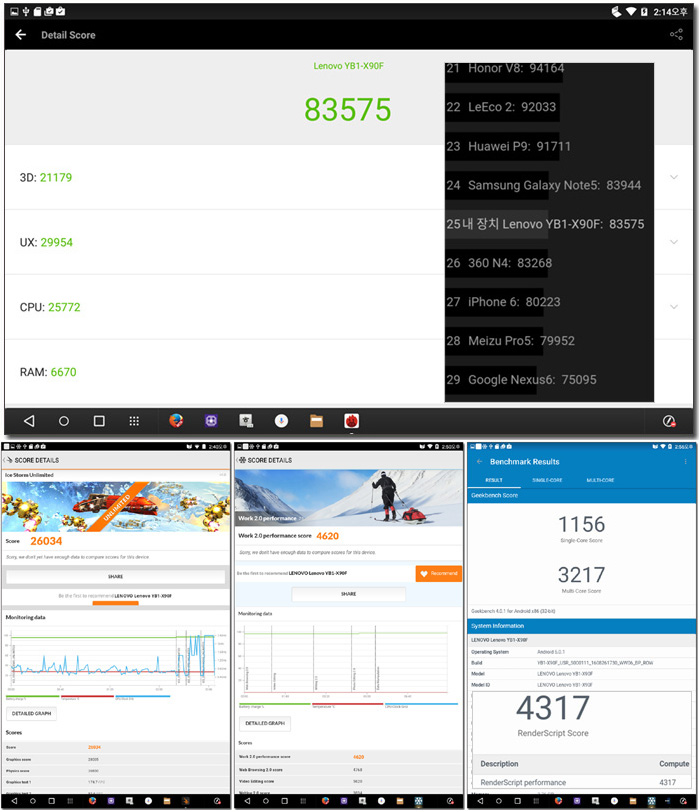Open the file manager folder icon

[x=316, y=420]
